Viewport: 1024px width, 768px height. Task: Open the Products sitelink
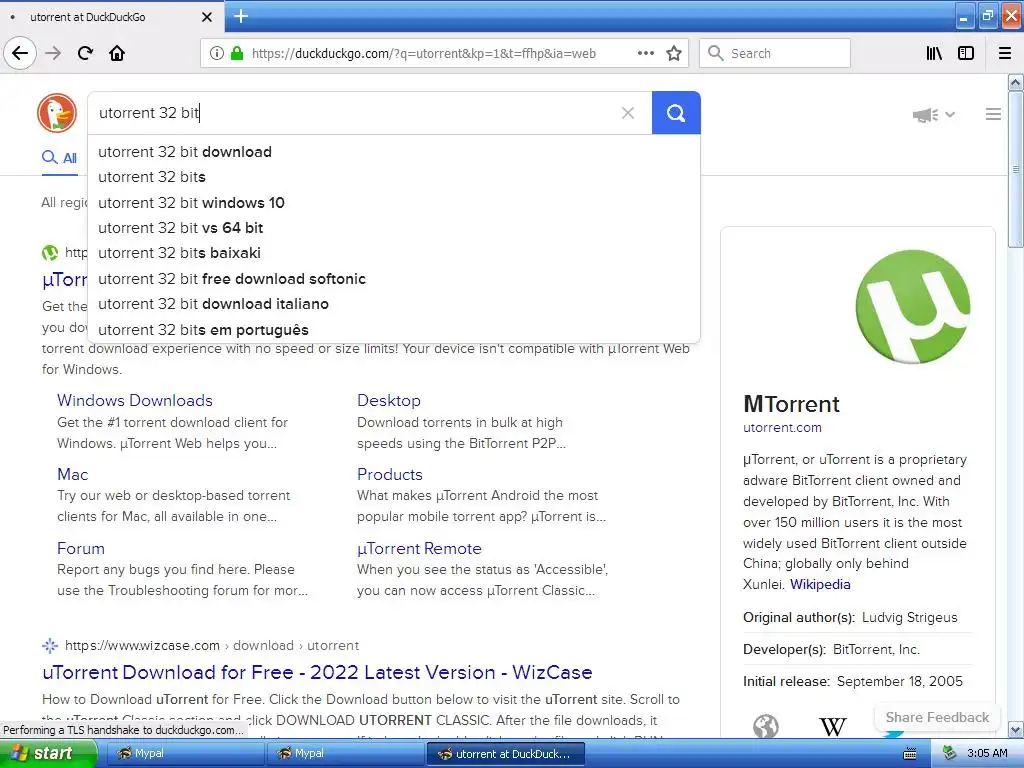tap(390, 474)
